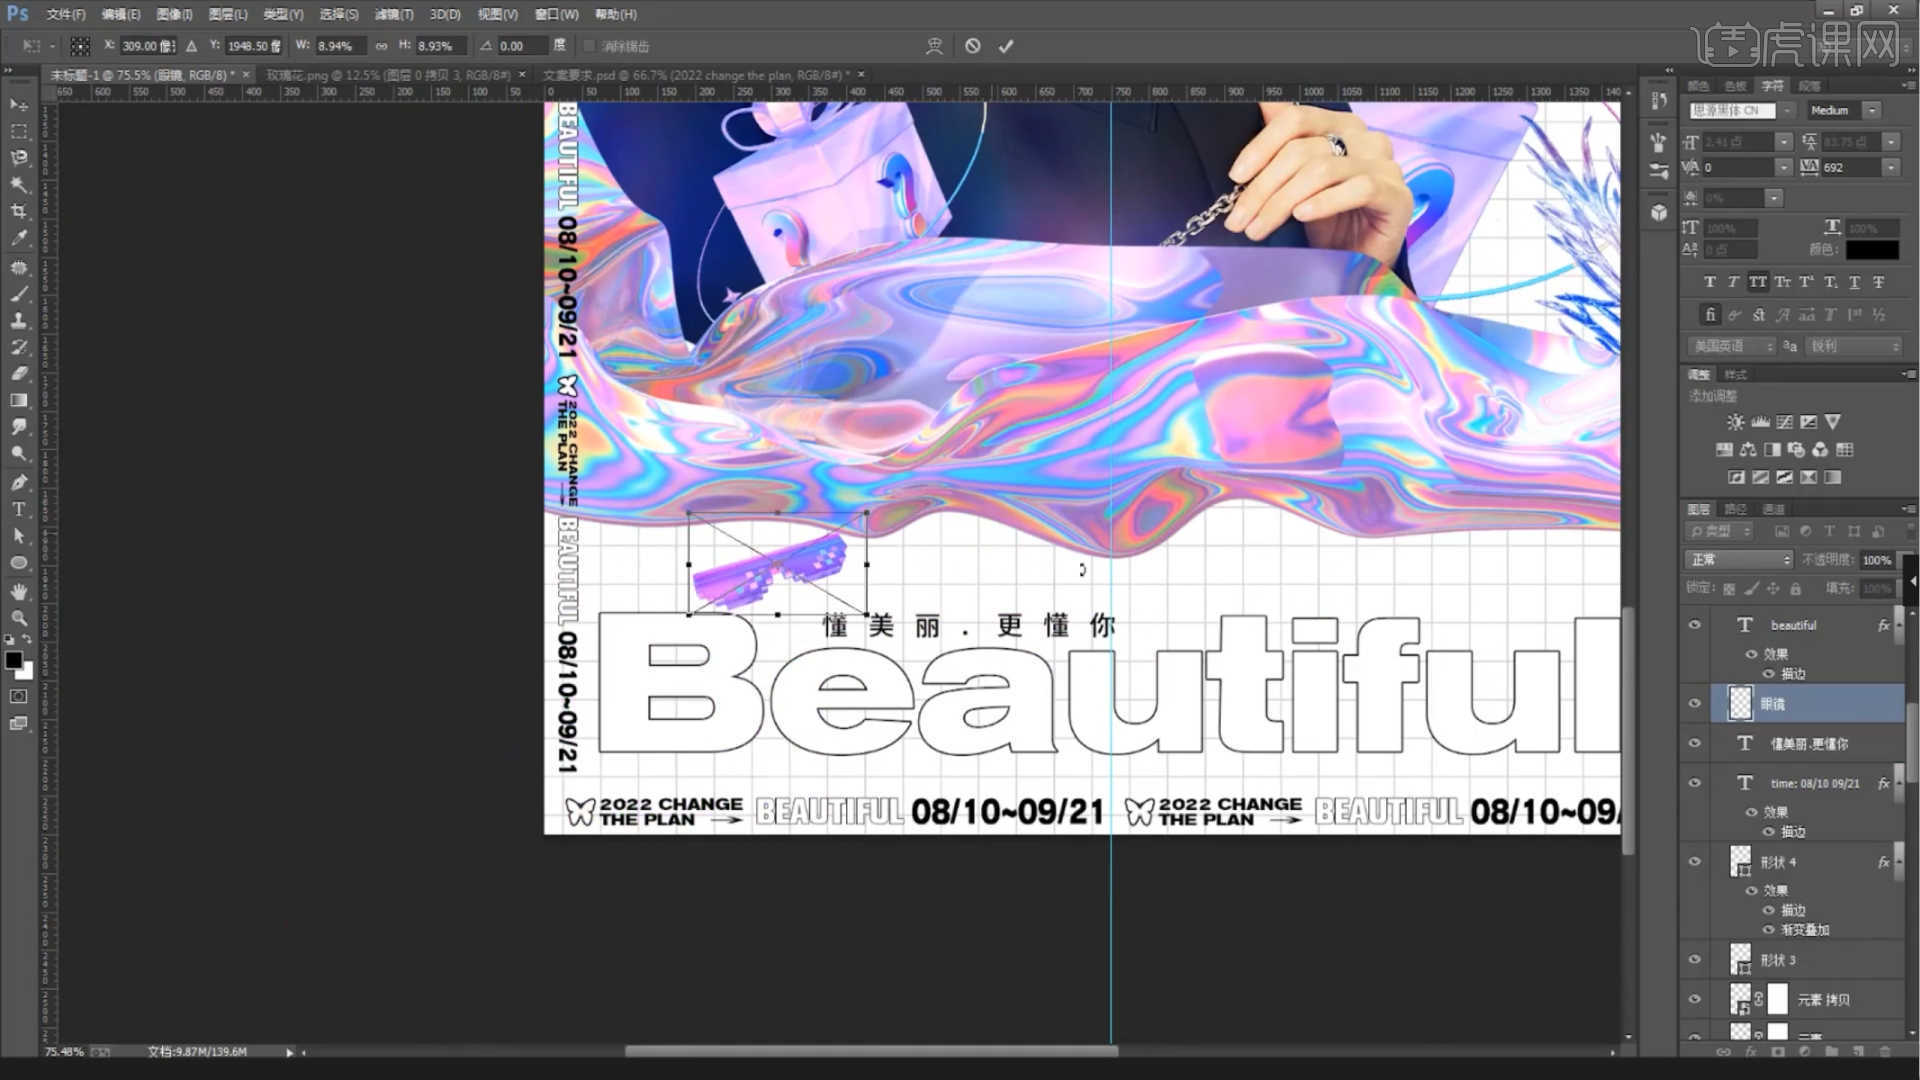Select the Magic Wand tool

tap(18, 185)
